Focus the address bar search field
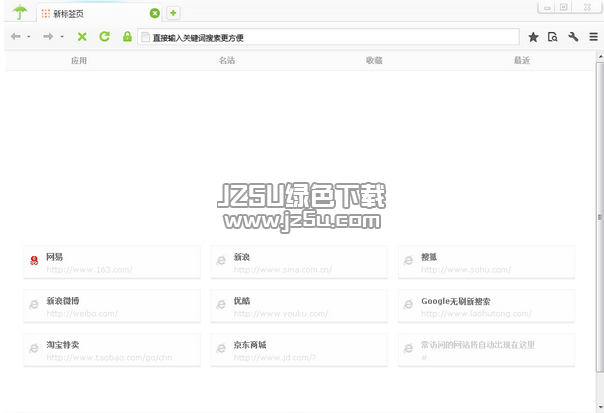This screenshot has height=413, width=604. pyautogui.click(x=329, y=37)
